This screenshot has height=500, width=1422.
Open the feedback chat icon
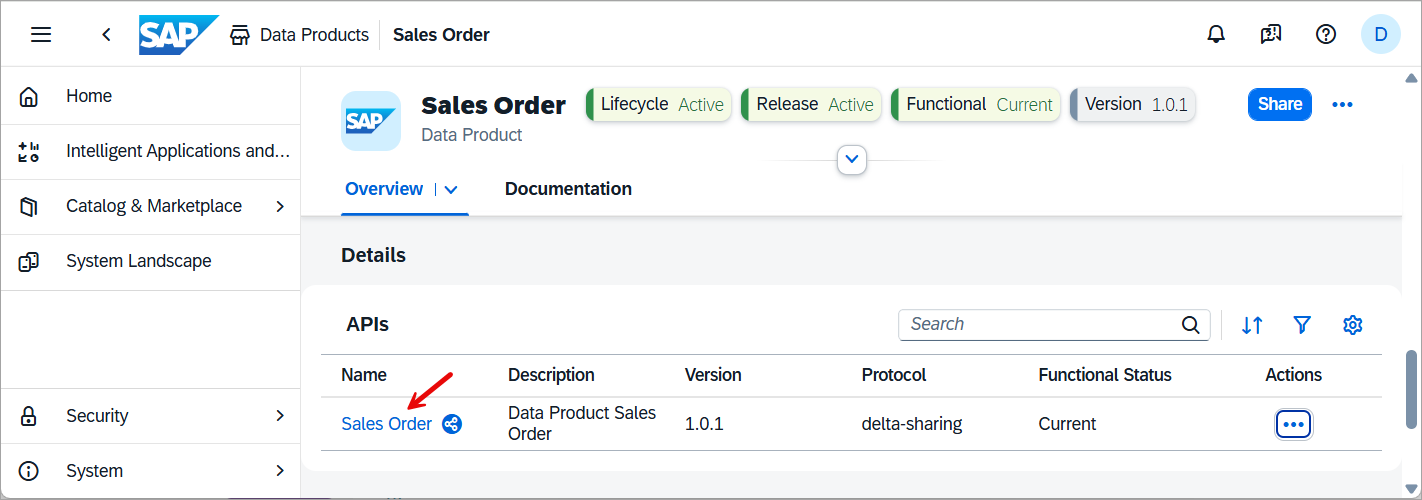(1271, 35)
